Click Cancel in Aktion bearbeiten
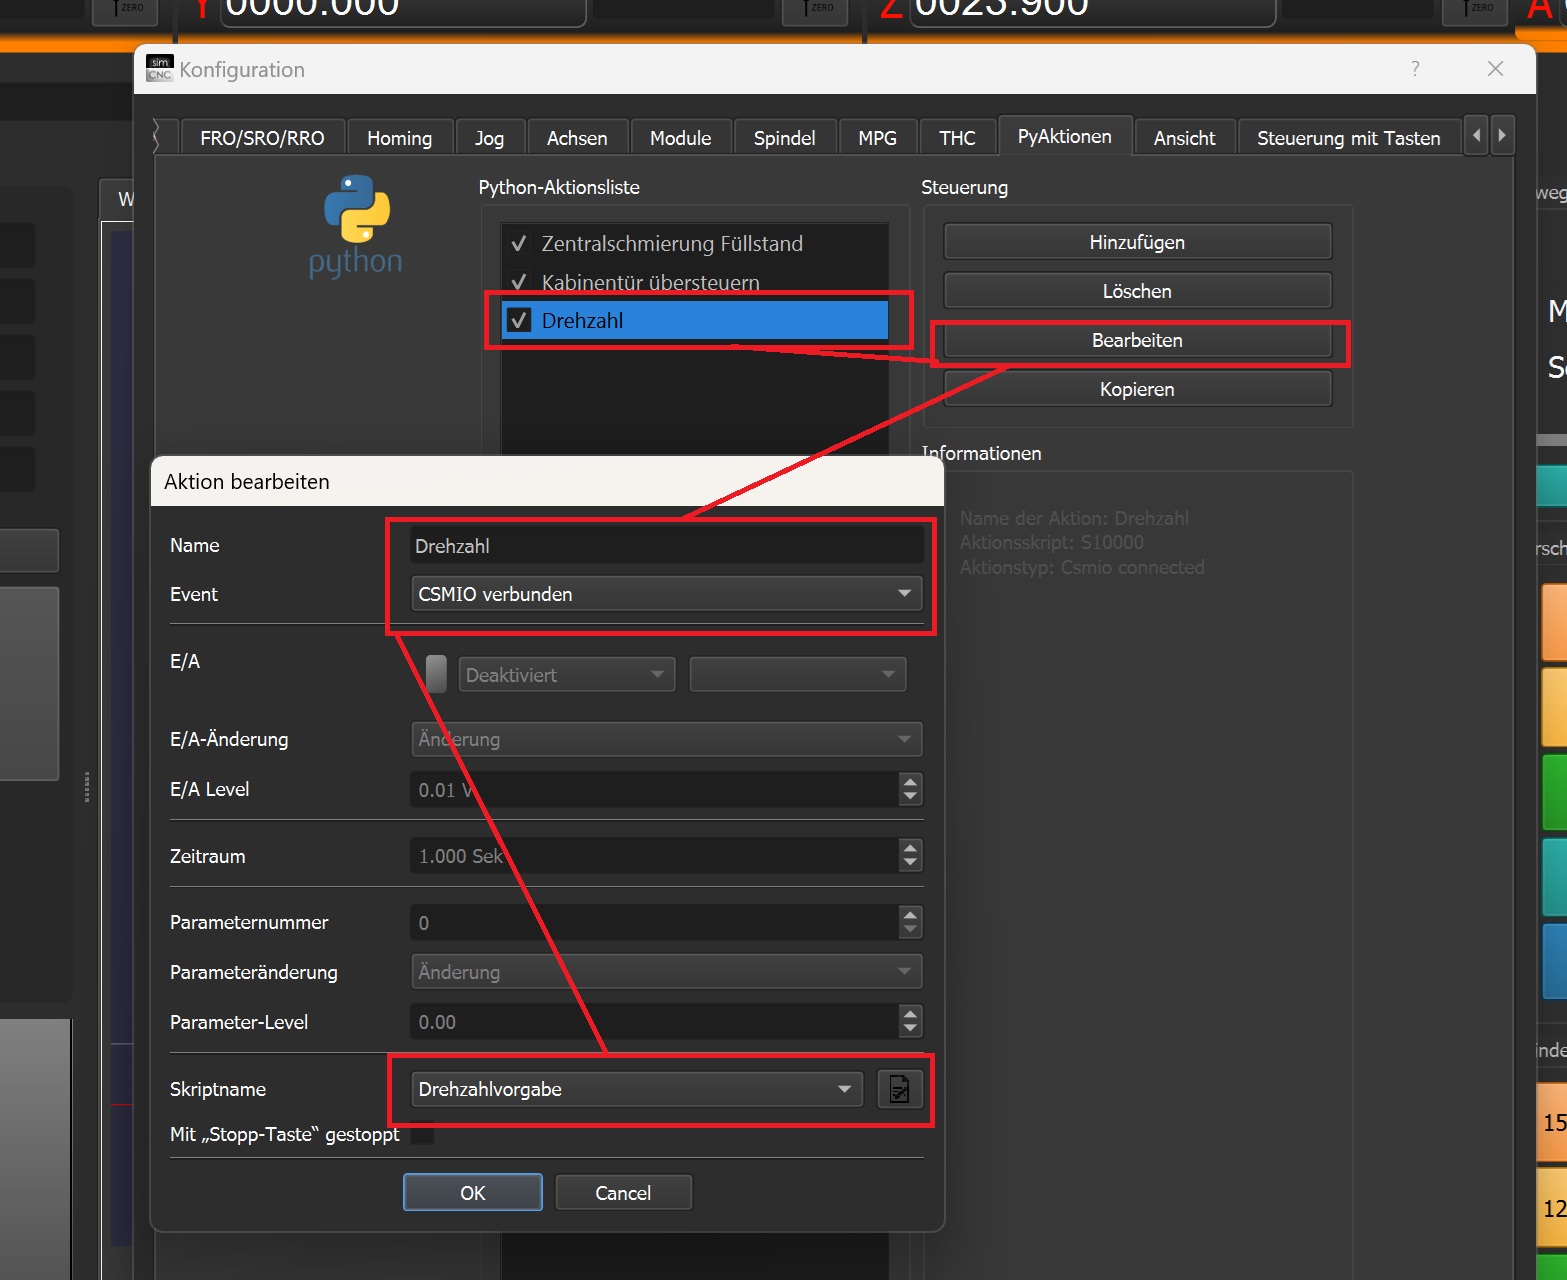1567x1280 pixels. tap(623, 1192)
